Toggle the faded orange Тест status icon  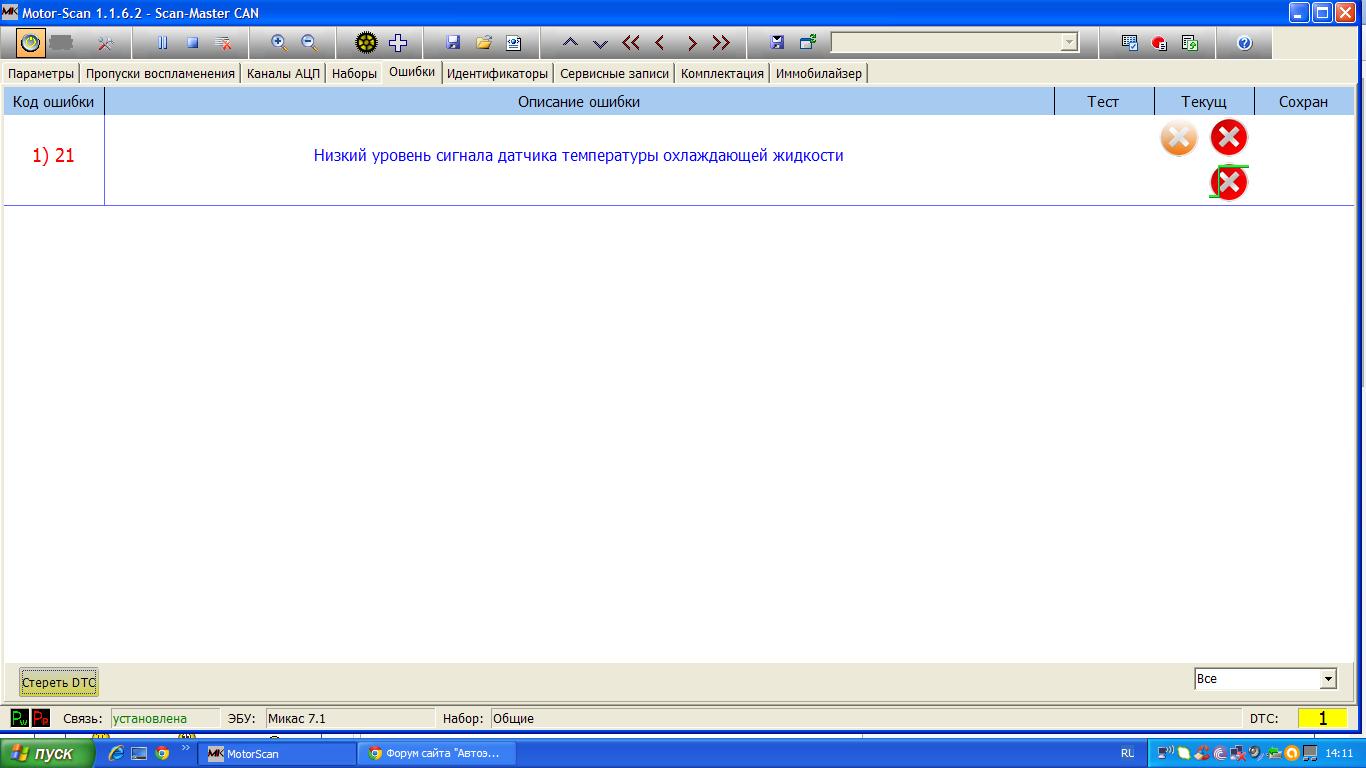click(x=1179, y=138)
